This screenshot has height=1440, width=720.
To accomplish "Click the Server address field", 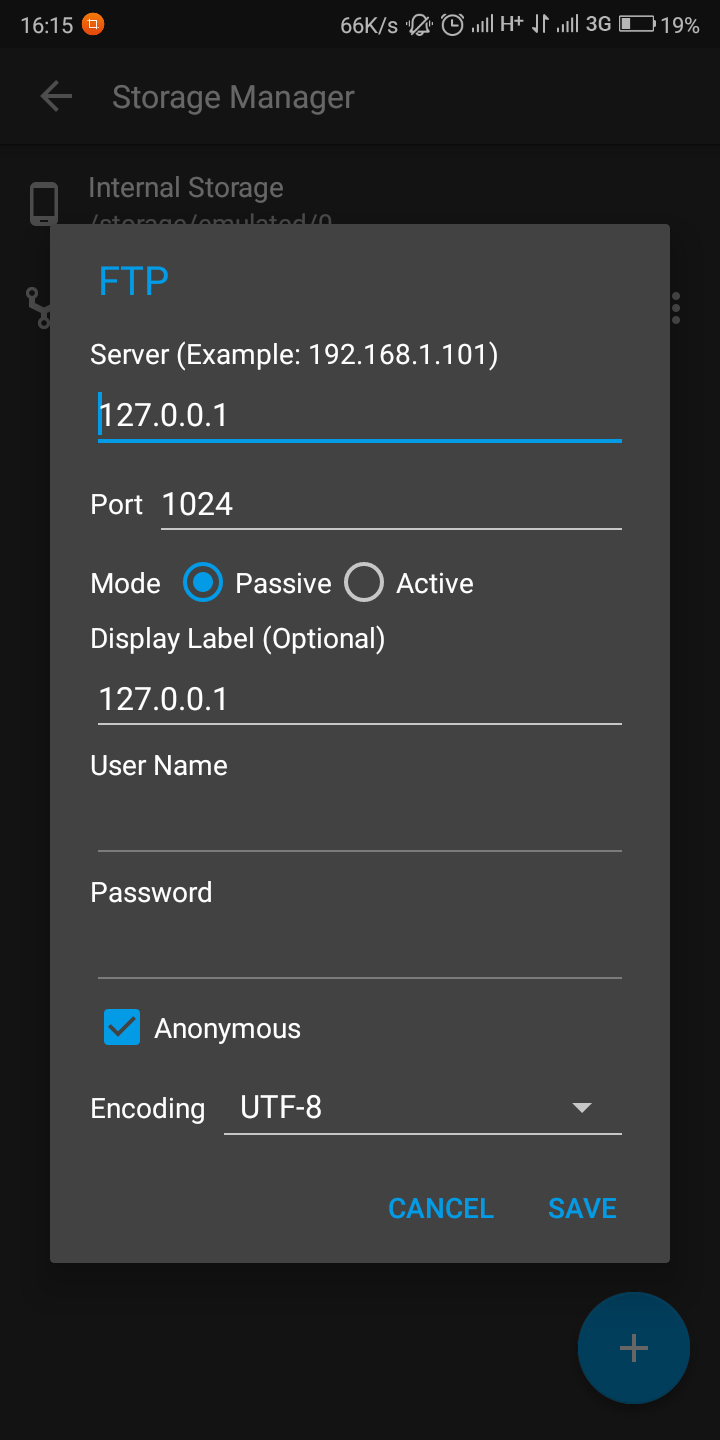I will [x=360, y=414].
